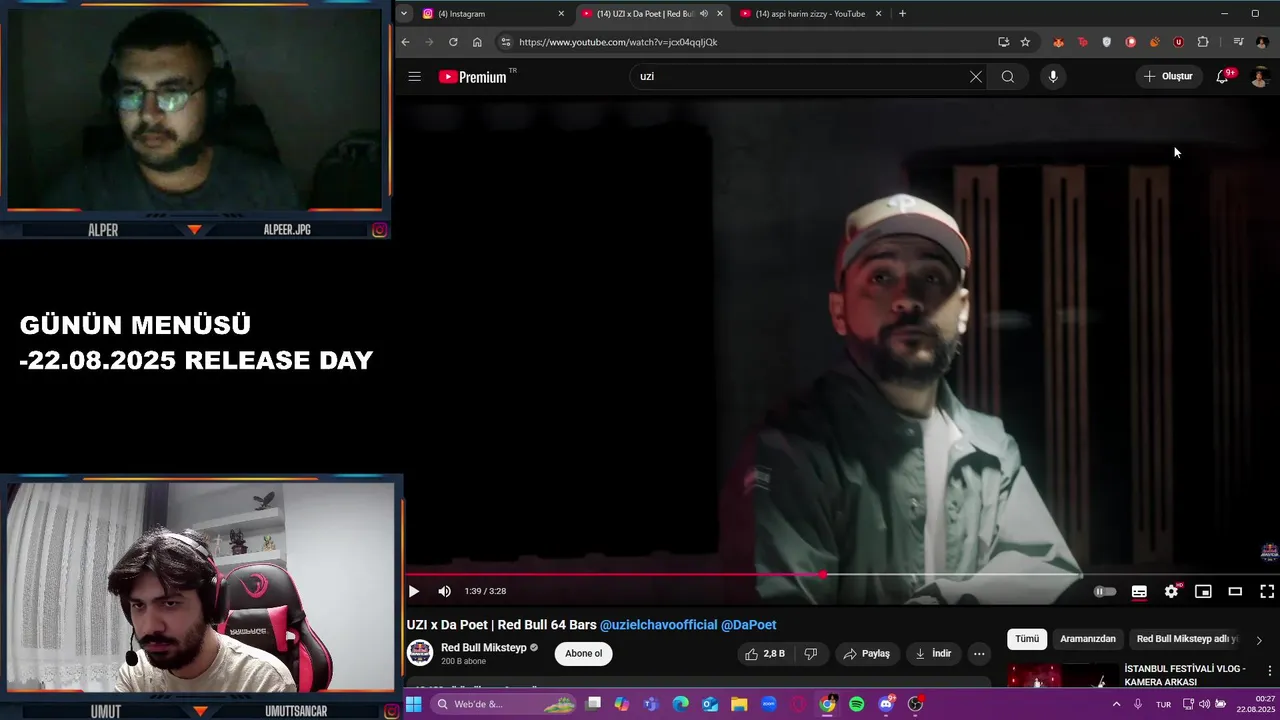The height and width of the screenshot is (720, 1280).
Task: Switch to theater mode
Action: 1235,591
